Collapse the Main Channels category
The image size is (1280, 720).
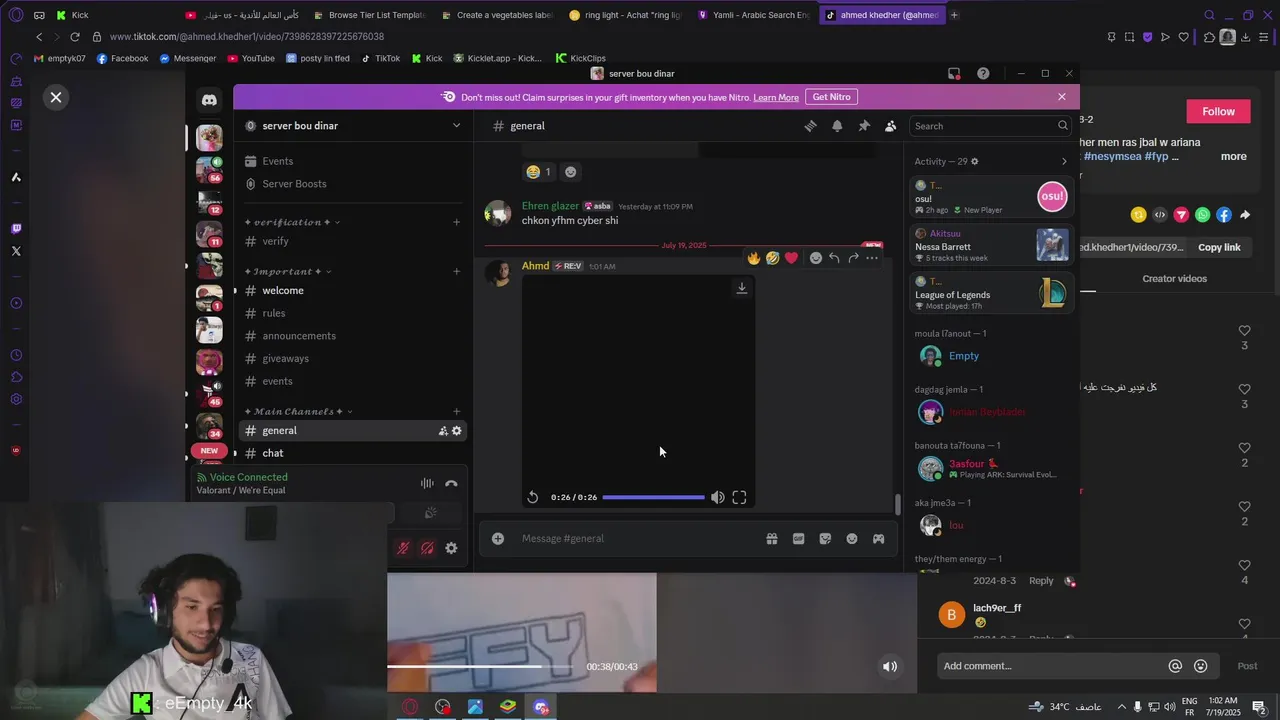(298, 411)
